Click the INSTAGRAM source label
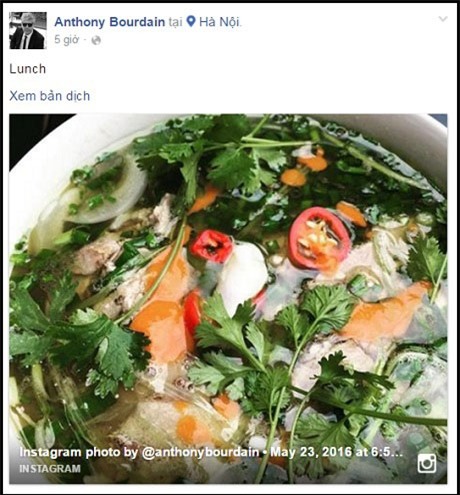The width and height of the screenshot is (460, 495). 50,469
